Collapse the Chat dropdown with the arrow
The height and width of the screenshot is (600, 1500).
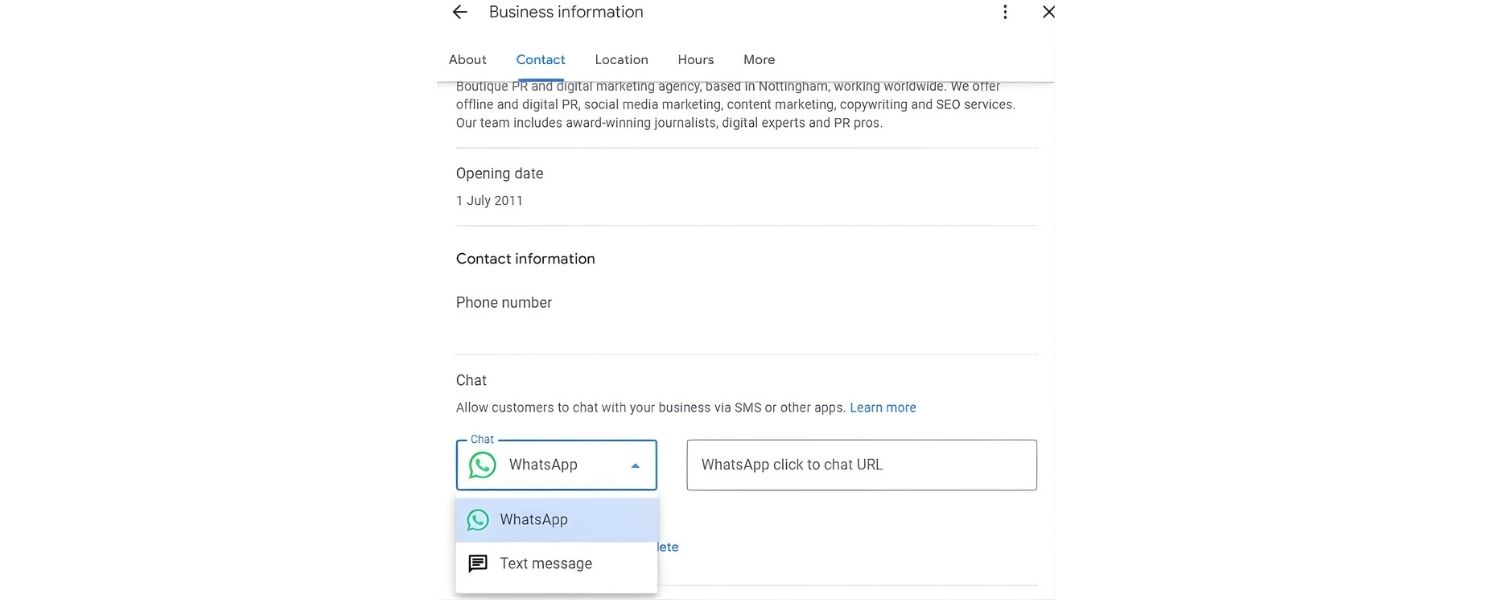point(632,464)
